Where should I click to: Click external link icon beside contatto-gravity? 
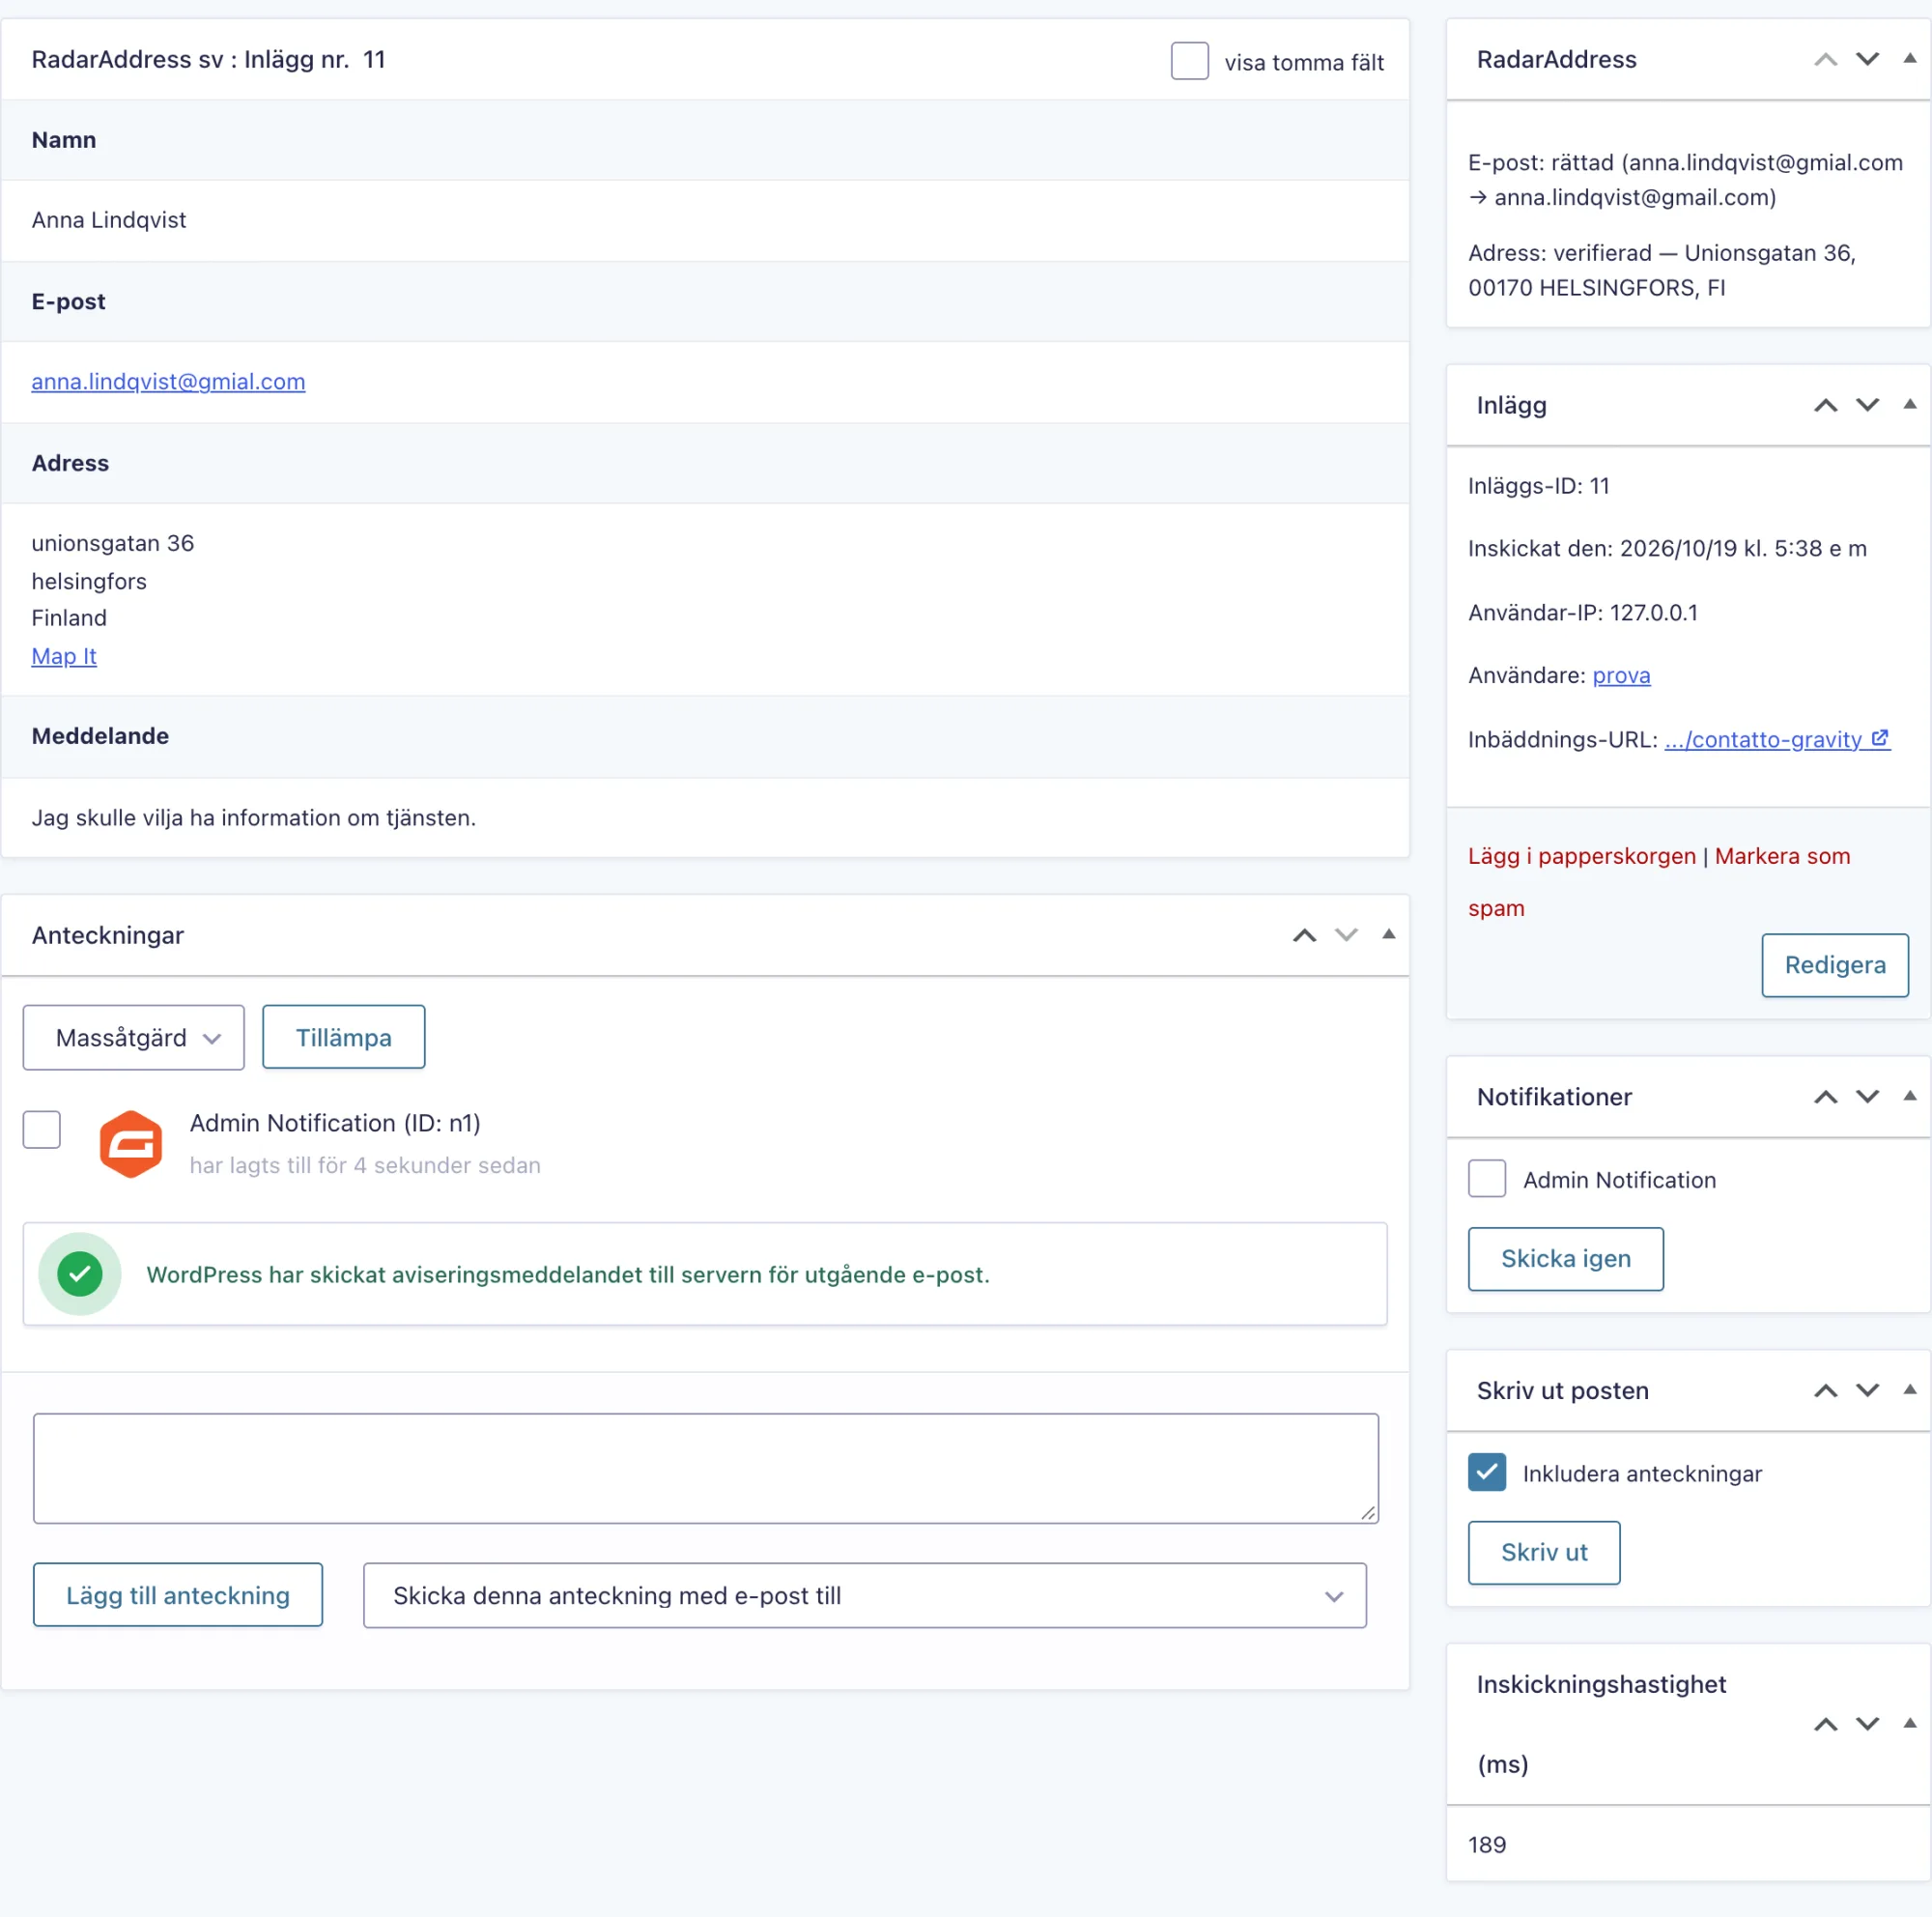(x=1880, y=738)
